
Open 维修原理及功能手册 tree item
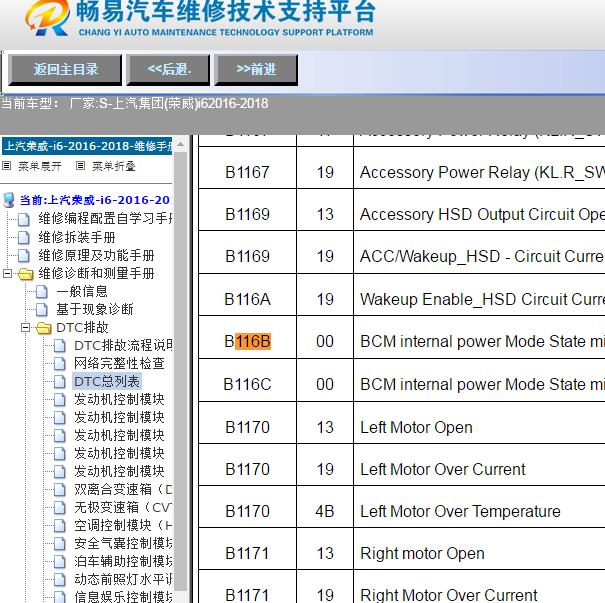click(96, 255)
